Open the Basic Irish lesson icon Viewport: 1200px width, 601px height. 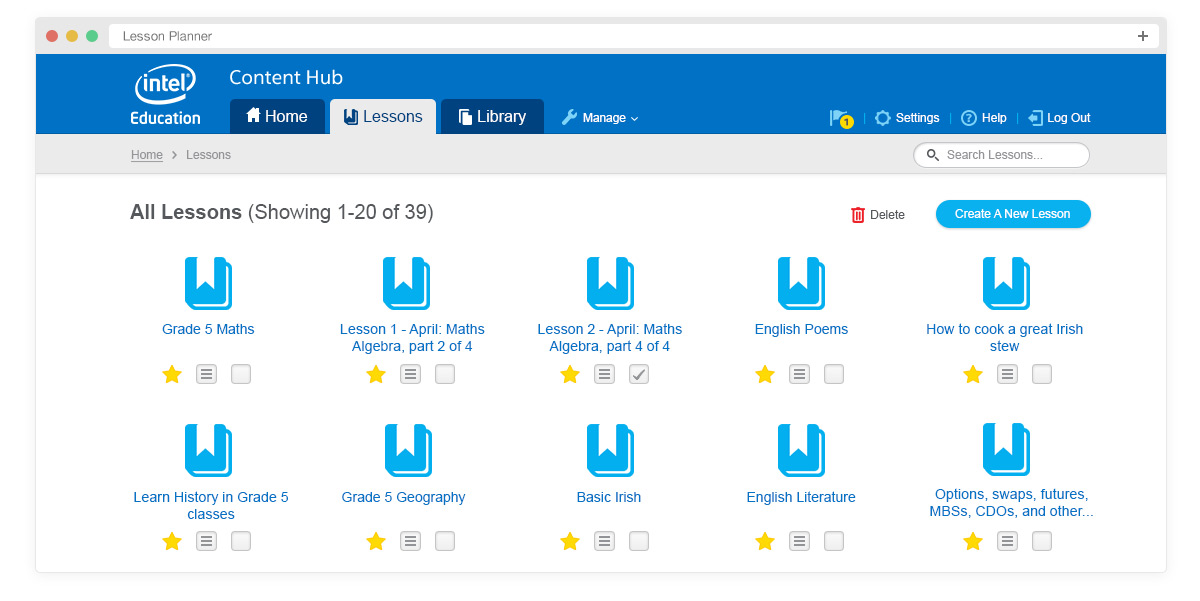click(x=609, y=450)
